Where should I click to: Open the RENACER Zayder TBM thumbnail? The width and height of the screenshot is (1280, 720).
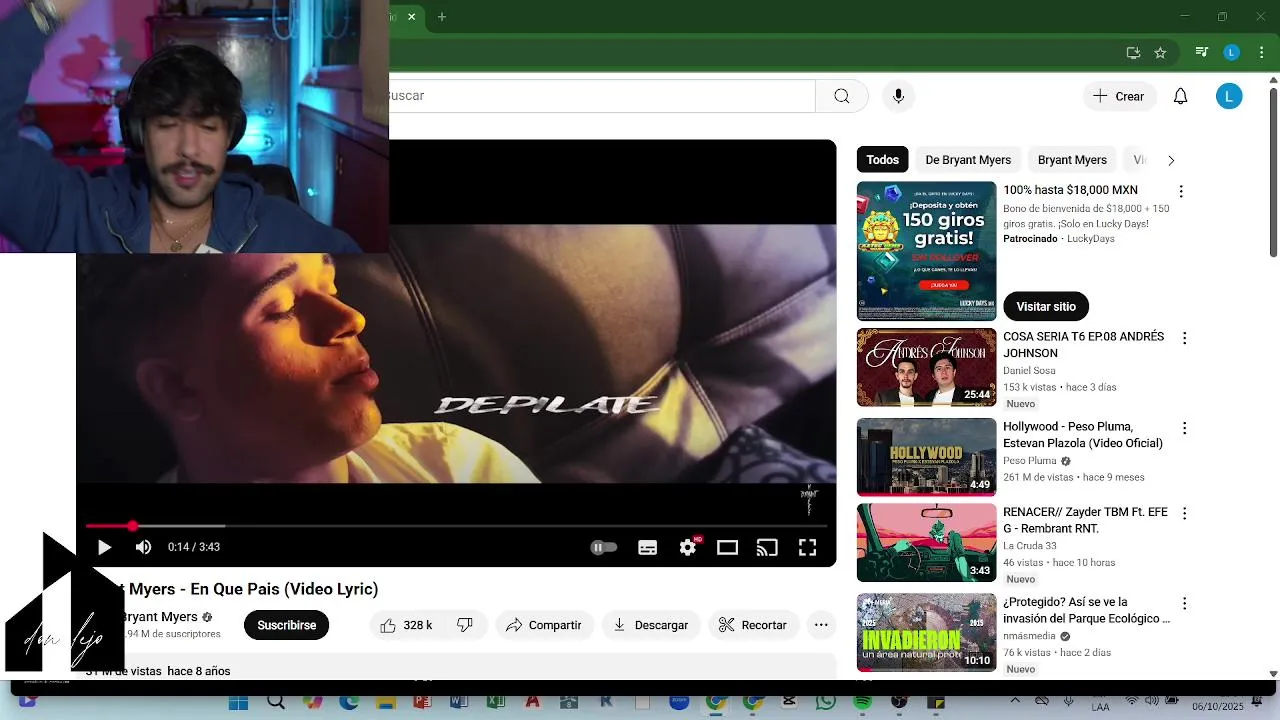(x=927, y=543)
